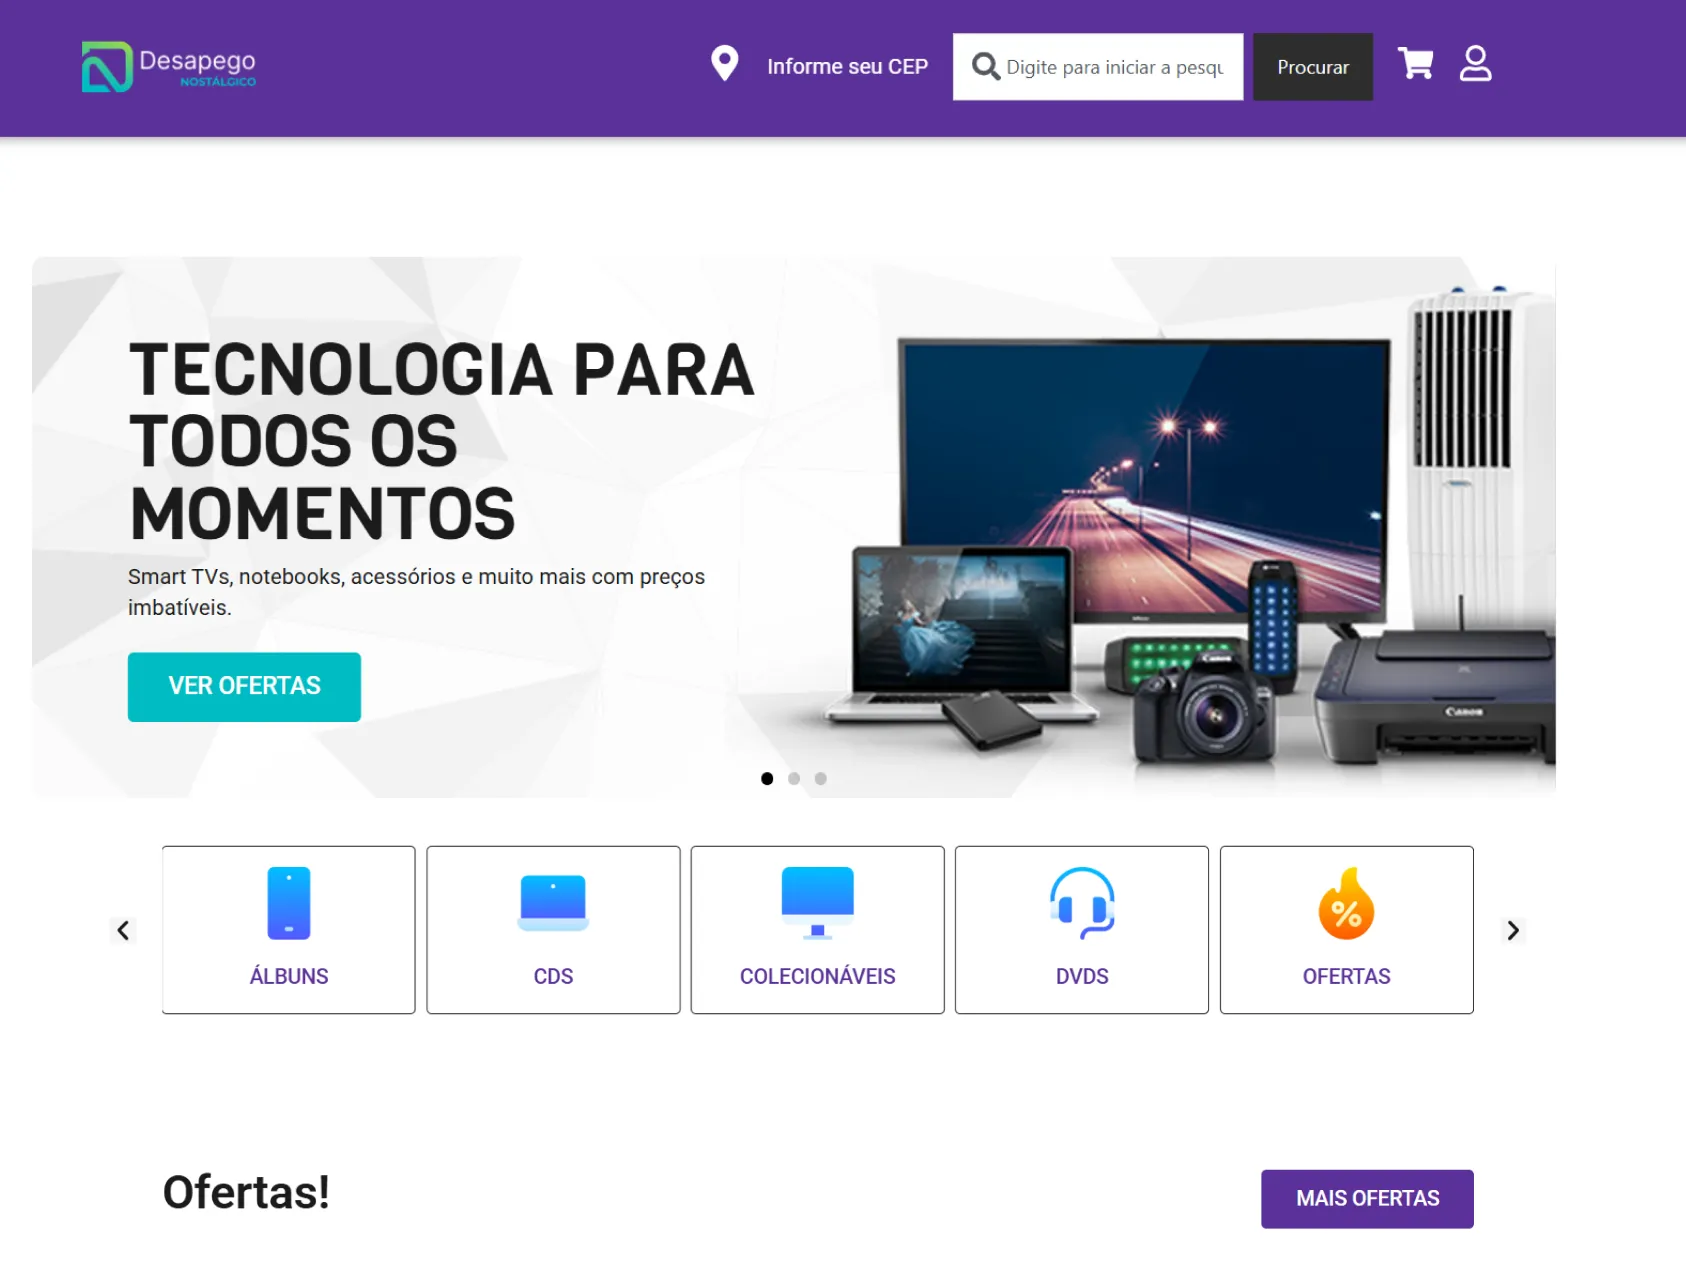
Task: Show previous categories with left chevron
Action: (123, 930)
